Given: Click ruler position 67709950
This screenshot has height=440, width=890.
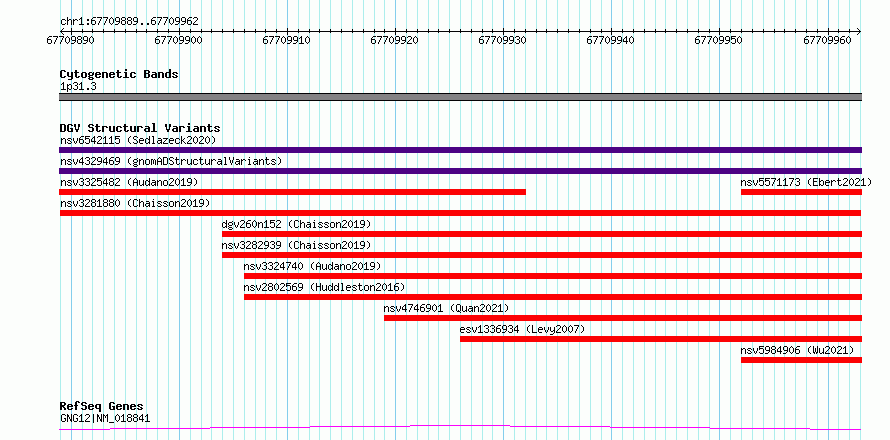Looking at the screenshot, I should pos(719,40).
